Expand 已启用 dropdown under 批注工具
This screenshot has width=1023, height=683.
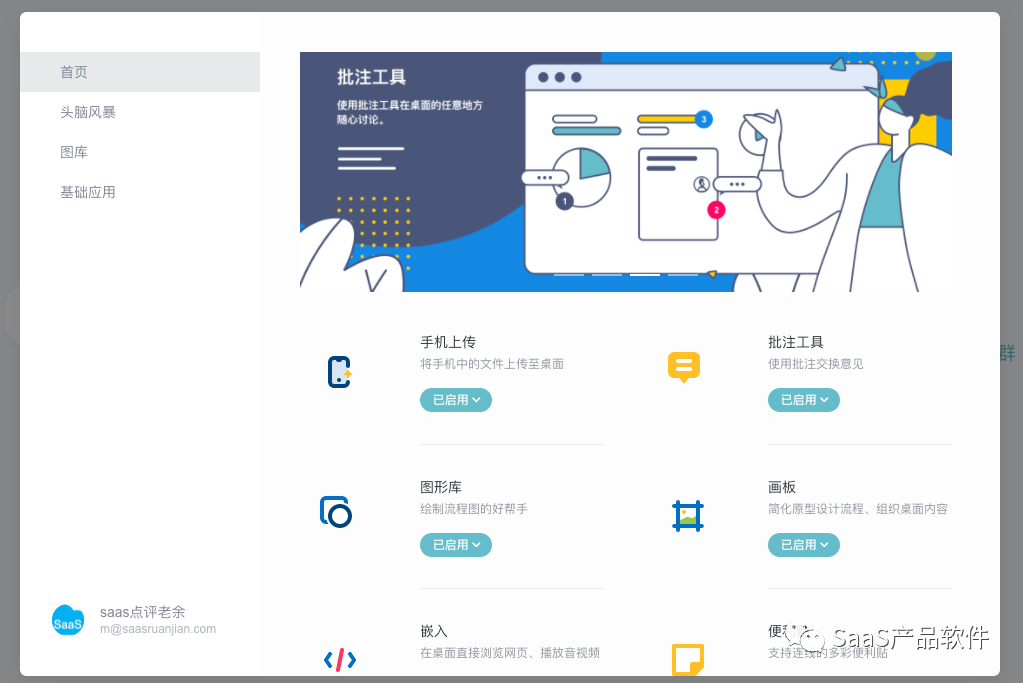(803, 400)
